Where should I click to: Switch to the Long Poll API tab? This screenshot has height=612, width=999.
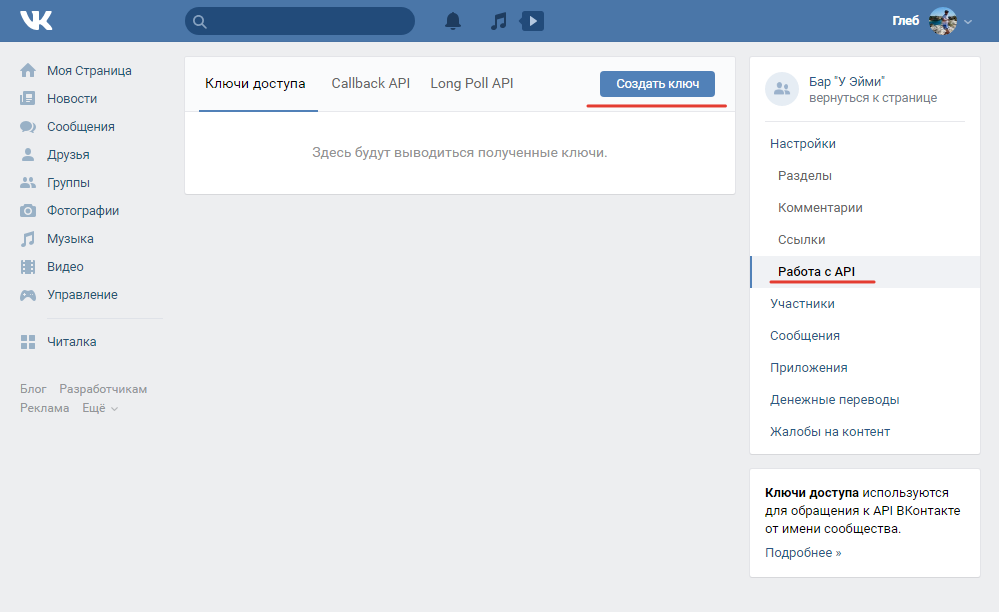[472, 84]
